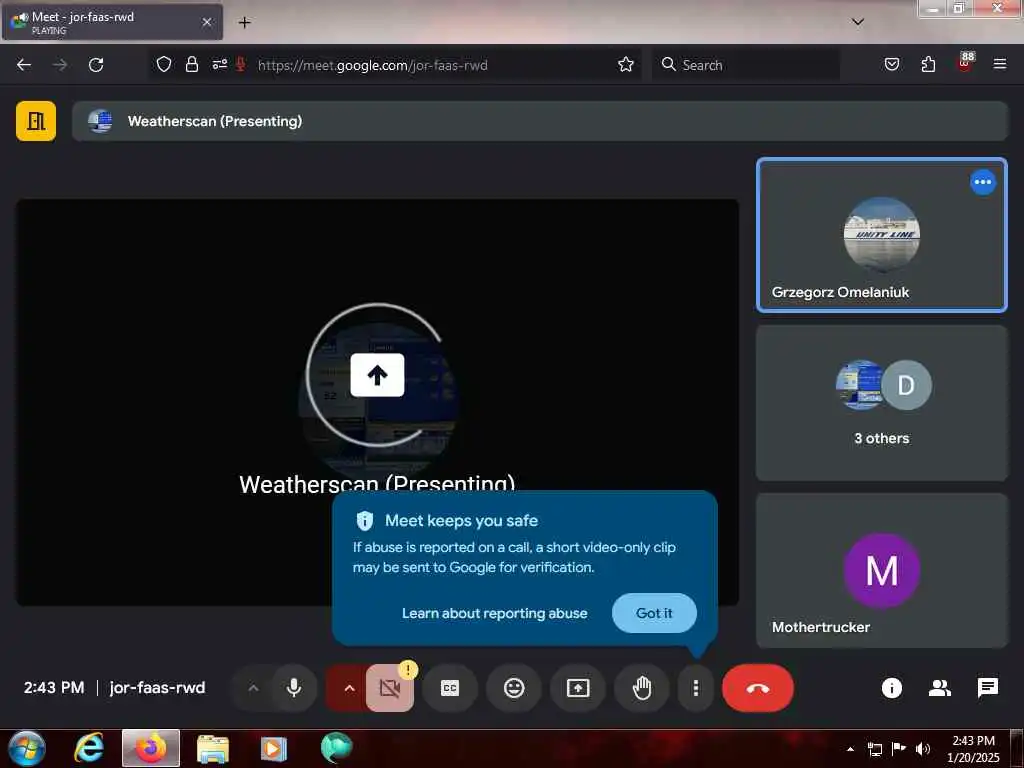1024x768 pixels.
Task: Leave the call with red hang-up button
Action: coord(758,688)
